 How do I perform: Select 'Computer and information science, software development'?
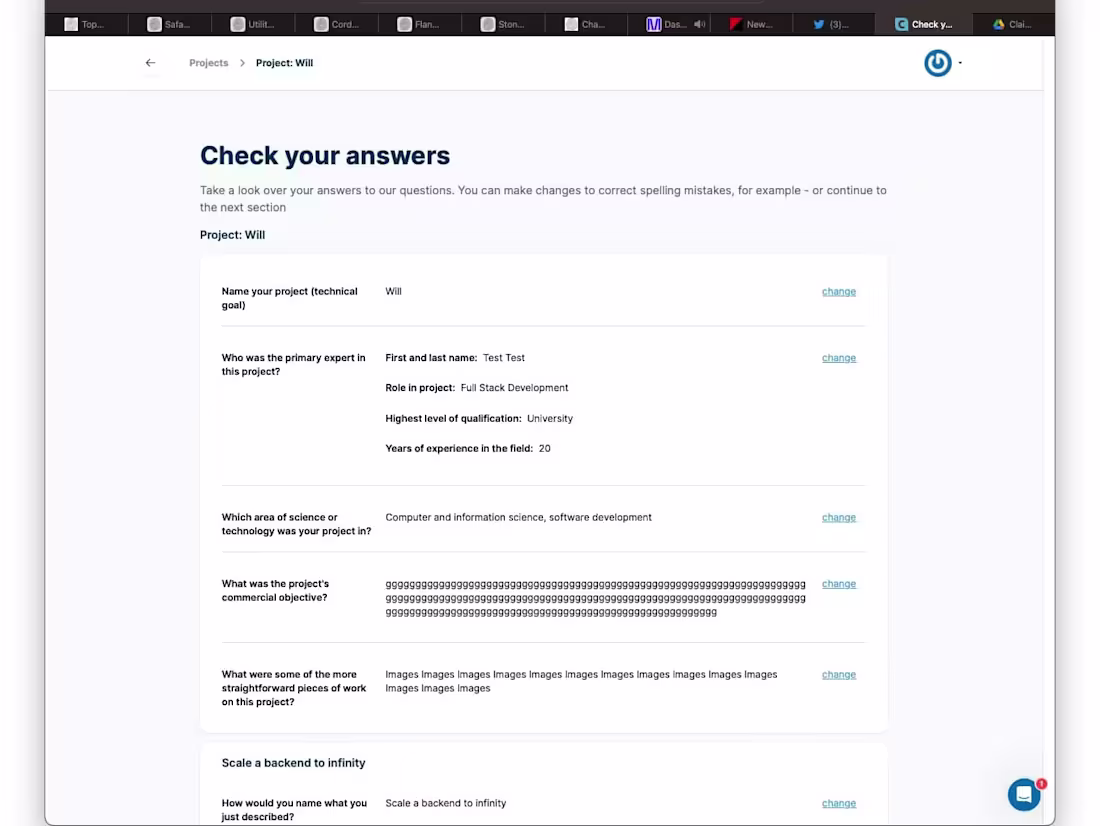point(518,517)
